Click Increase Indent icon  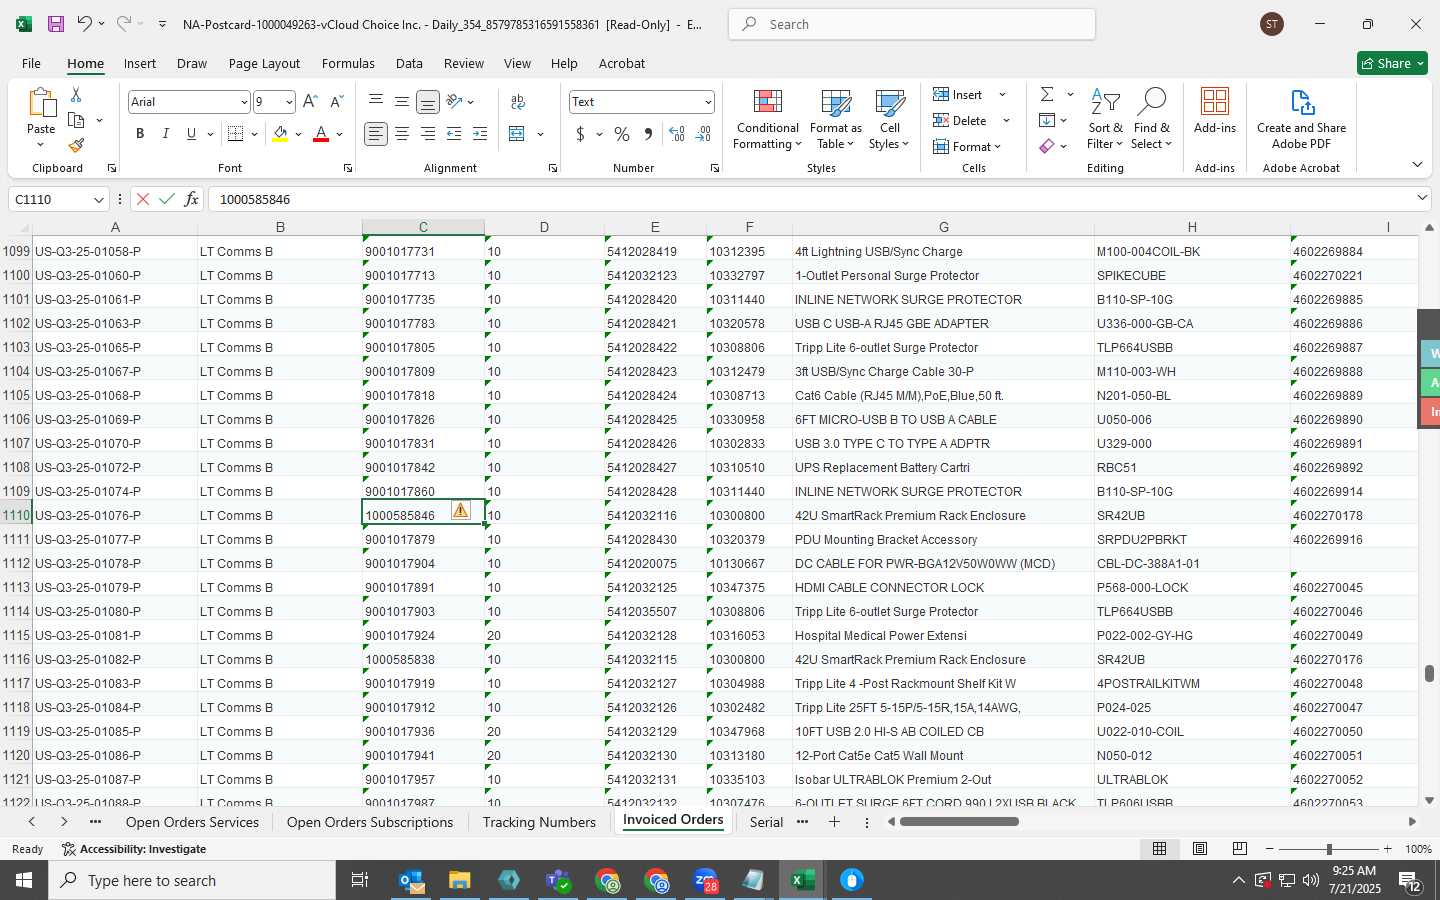coord(480,134)
